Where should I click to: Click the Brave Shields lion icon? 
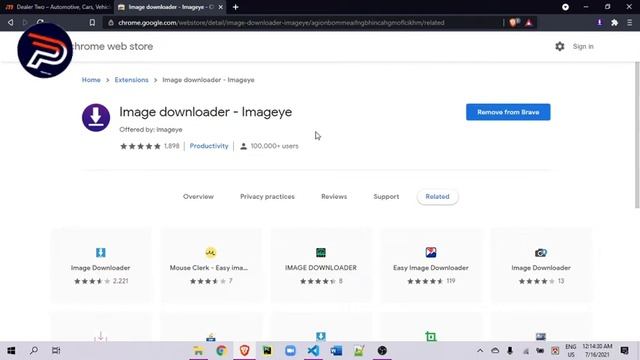pos(513,23)
